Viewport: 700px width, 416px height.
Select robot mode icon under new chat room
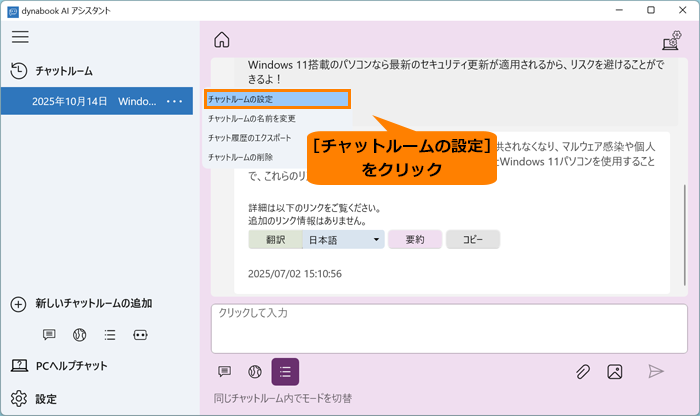coord(140,335)
